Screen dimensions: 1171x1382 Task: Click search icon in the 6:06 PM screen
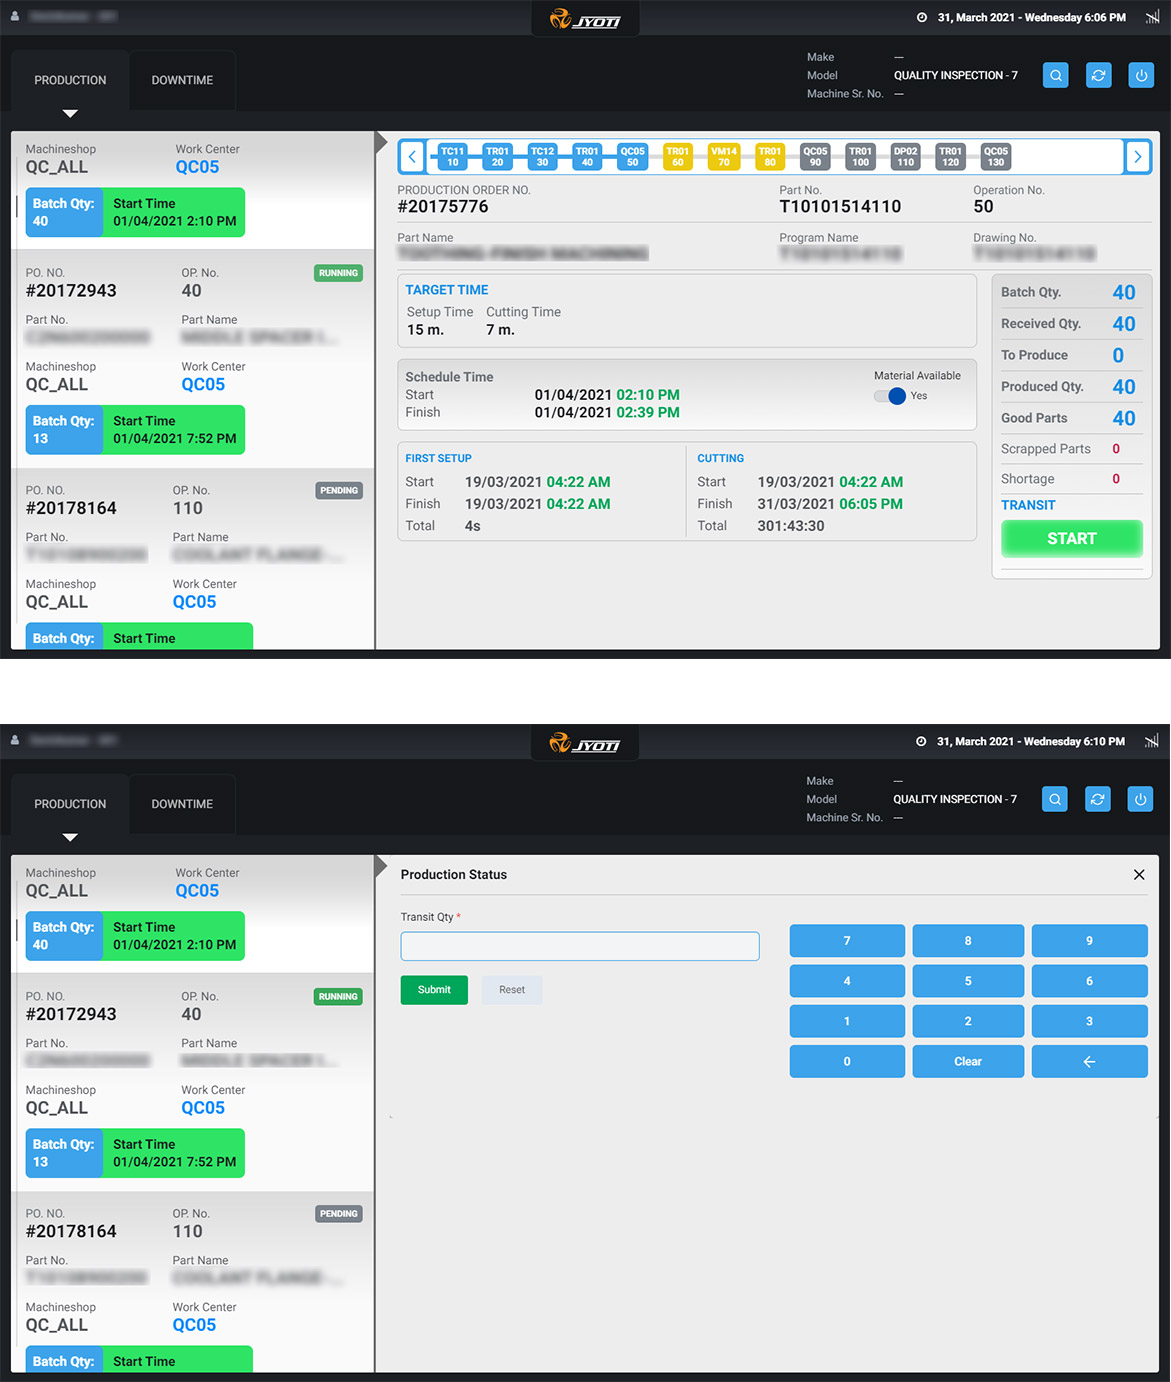point(1055,76)
